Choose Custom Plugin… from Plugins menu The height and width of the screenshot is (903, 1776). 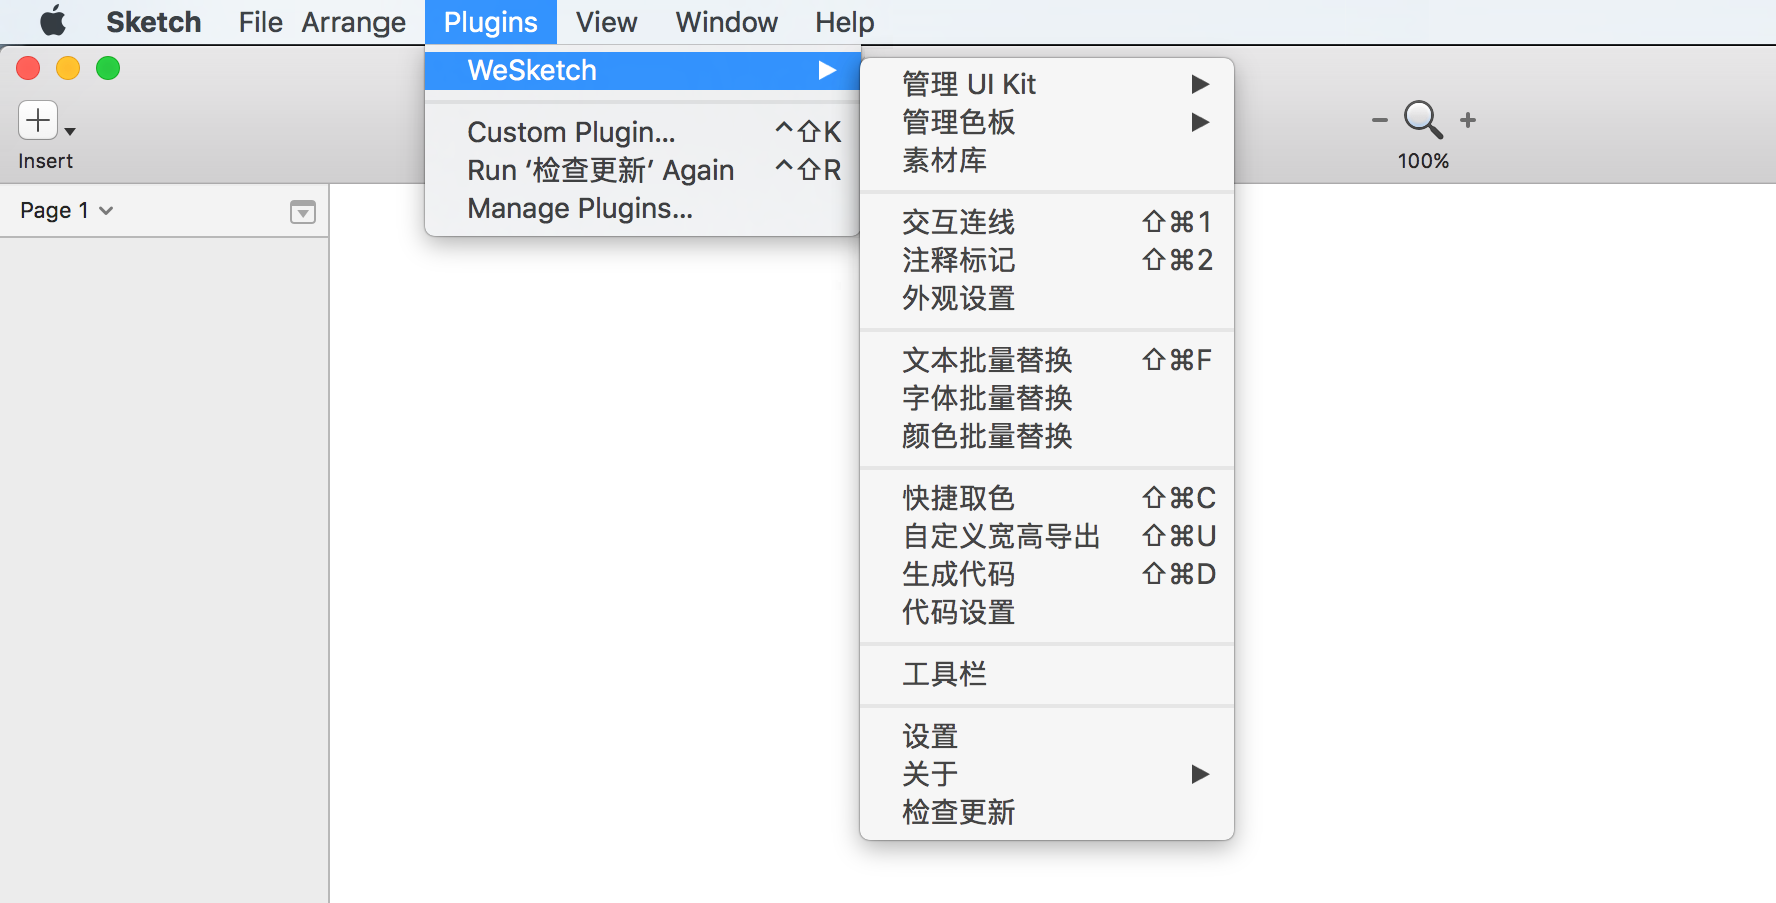[x=571, y=132]
